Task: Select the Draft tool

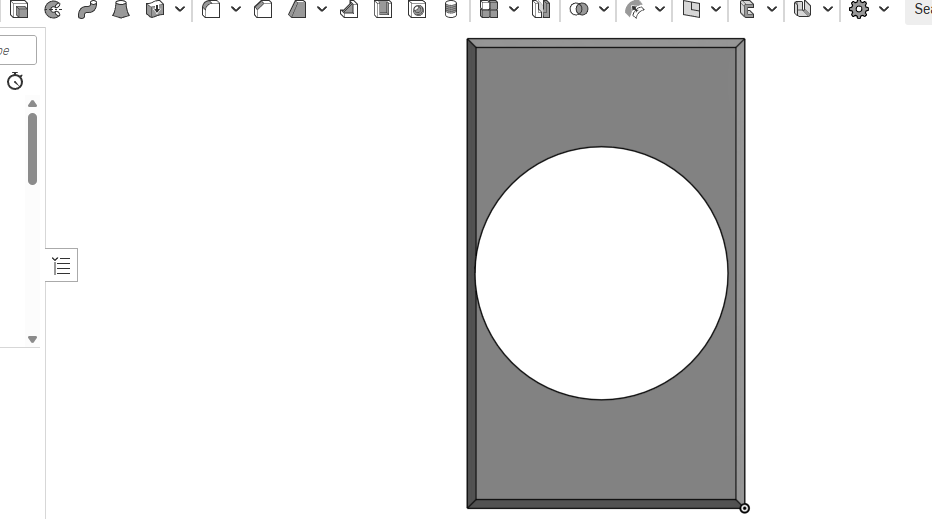Action: 297,9
